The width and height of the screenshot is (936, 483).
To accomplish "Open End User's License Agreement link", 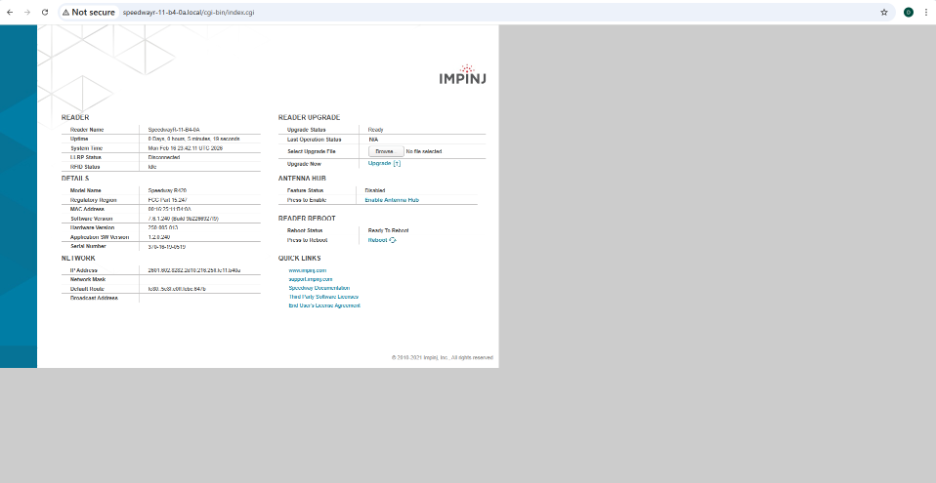I will point(324,306).
